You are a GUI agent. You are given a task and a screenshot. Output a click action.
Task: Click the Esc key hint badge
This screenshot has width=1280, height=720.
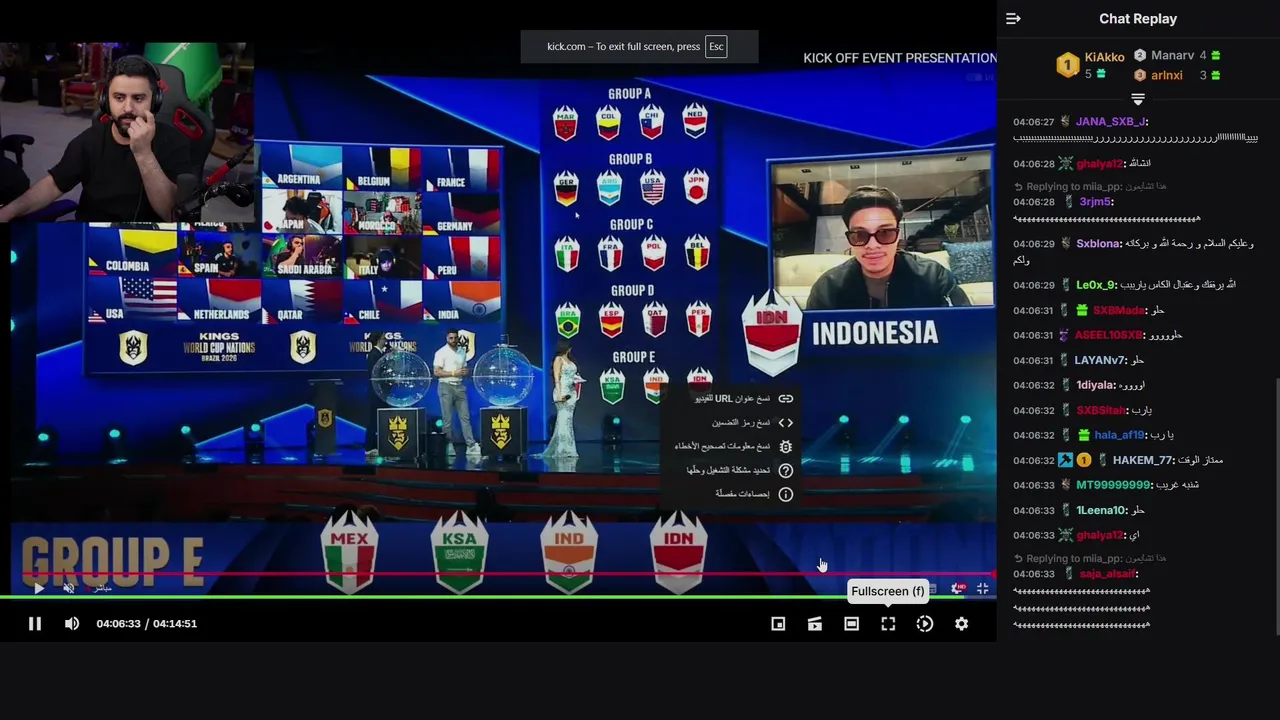pos(716,46)
